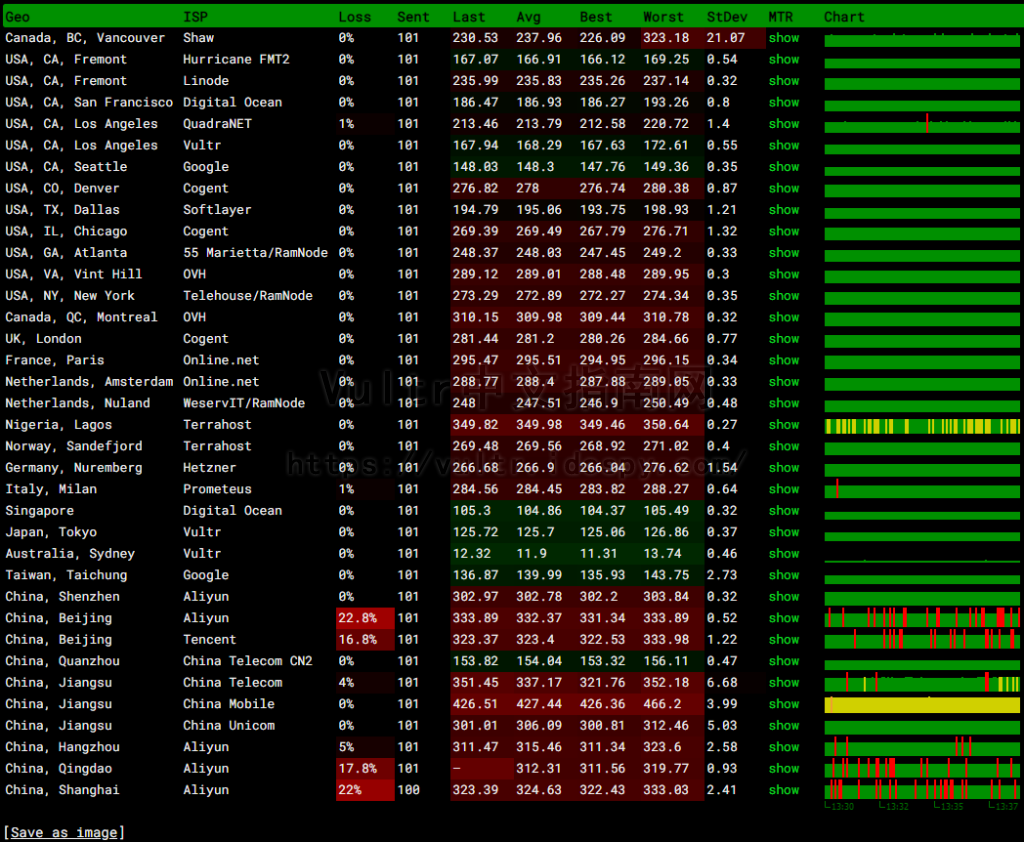Click the ISP column header
Image resolution: width=1024 pixels, height=842 pixels.
pos(195,17)
